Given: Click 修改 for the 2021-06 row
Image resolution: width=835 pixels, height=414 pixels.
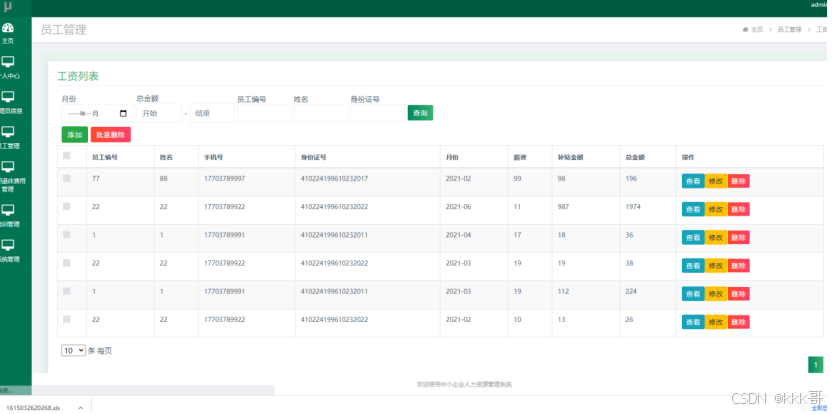Looking at the screenshot, I should click(716, 209).
